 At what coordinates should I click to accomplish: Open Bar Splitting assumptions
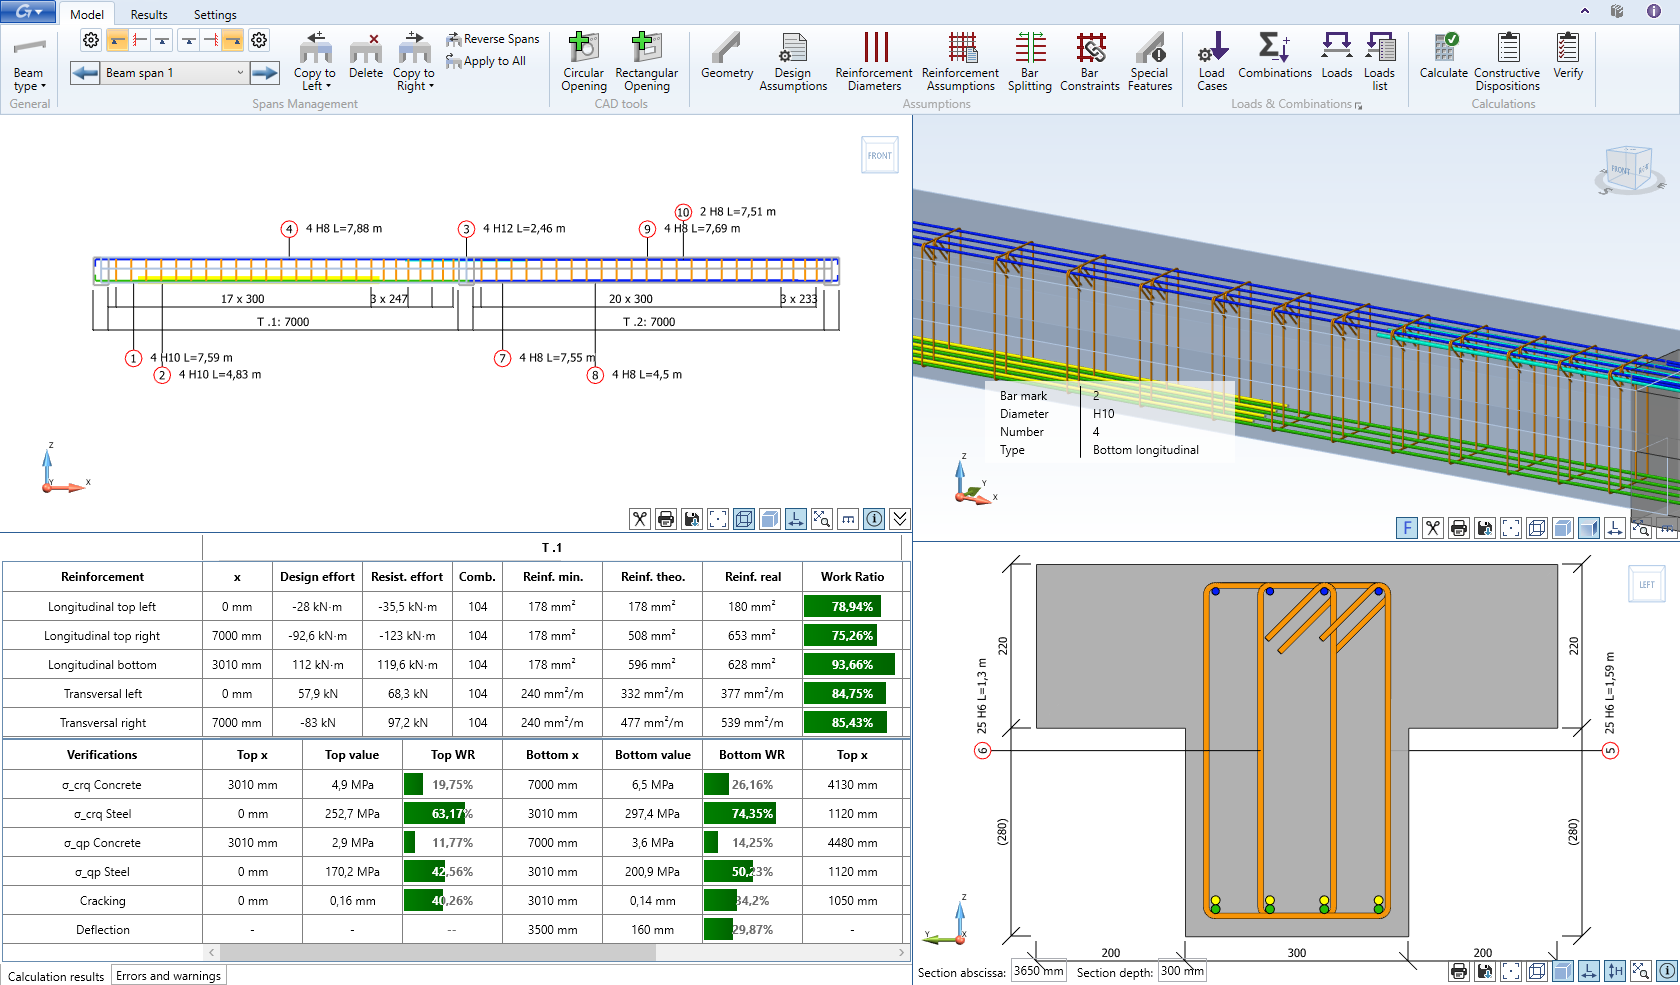click(x=1029, y=62)
